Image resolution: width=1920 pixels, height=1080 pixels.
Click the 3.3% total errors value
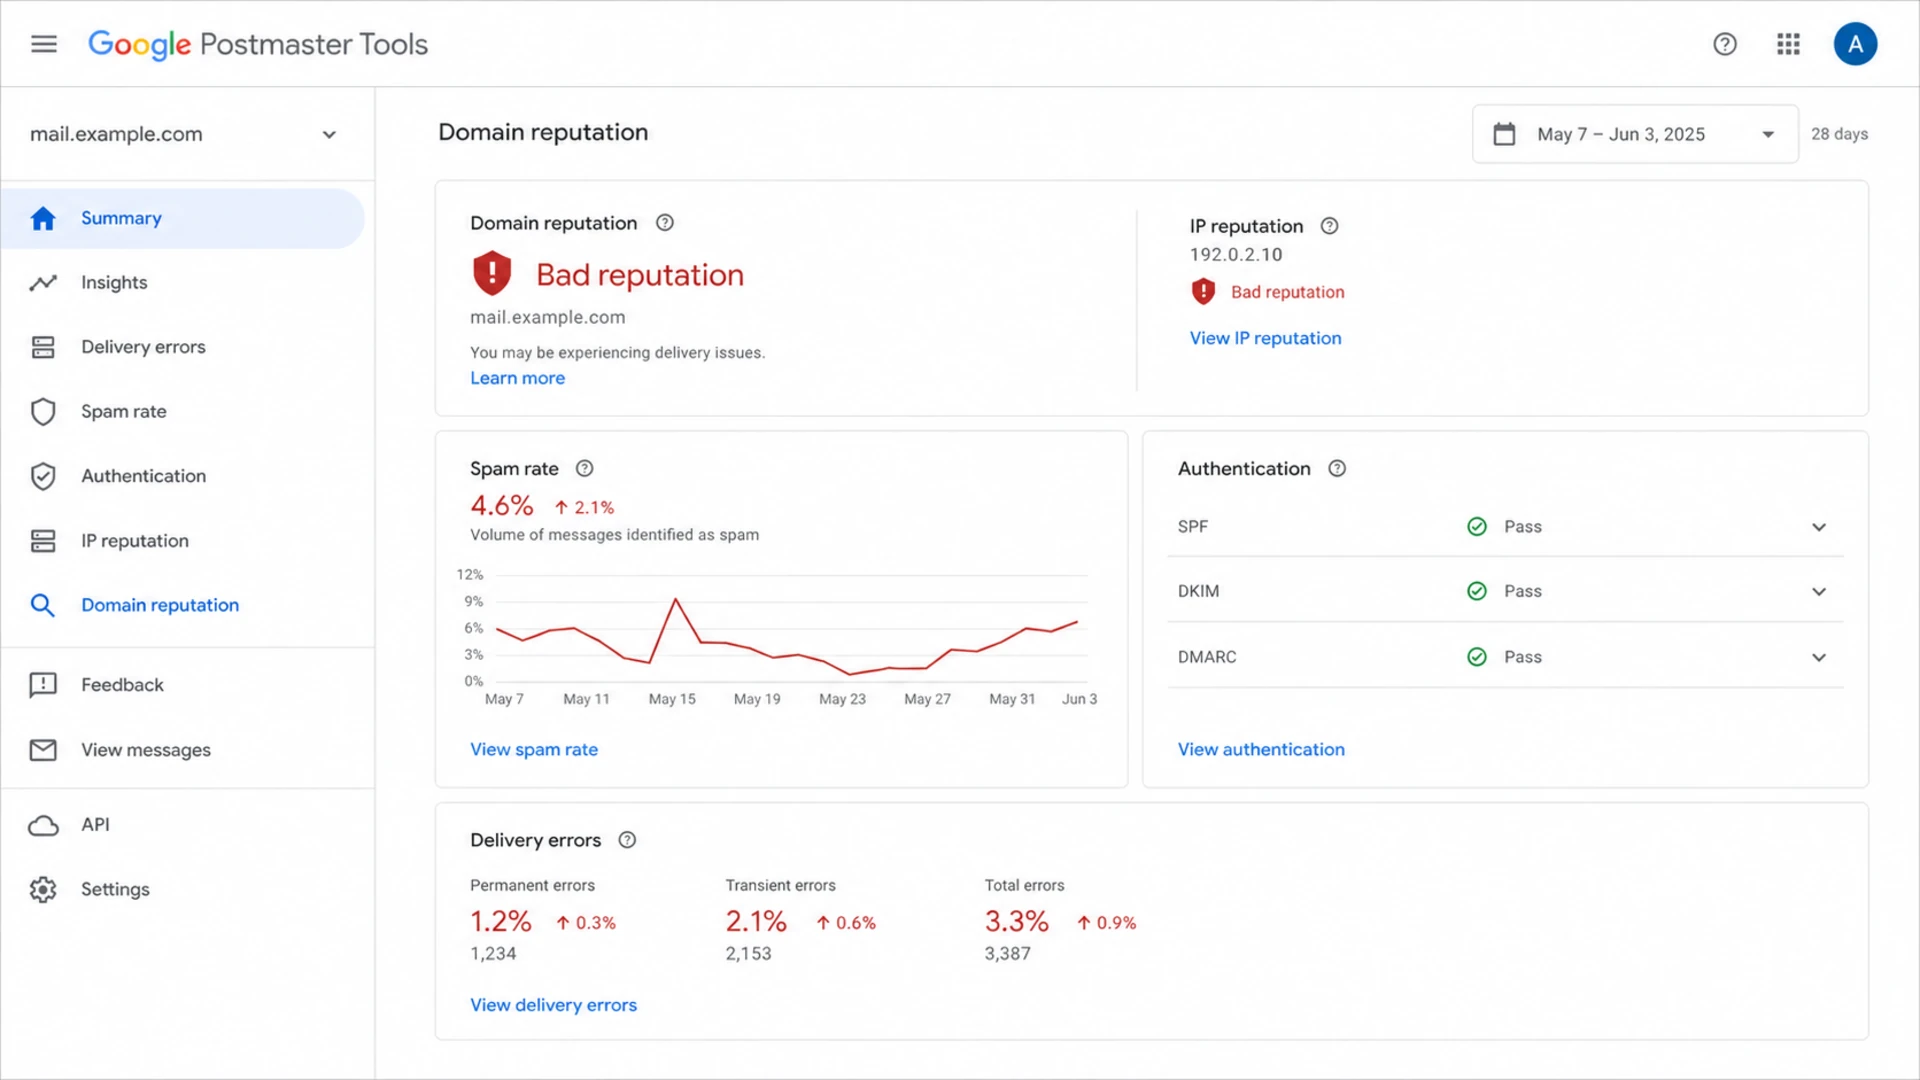[1017, 921]
